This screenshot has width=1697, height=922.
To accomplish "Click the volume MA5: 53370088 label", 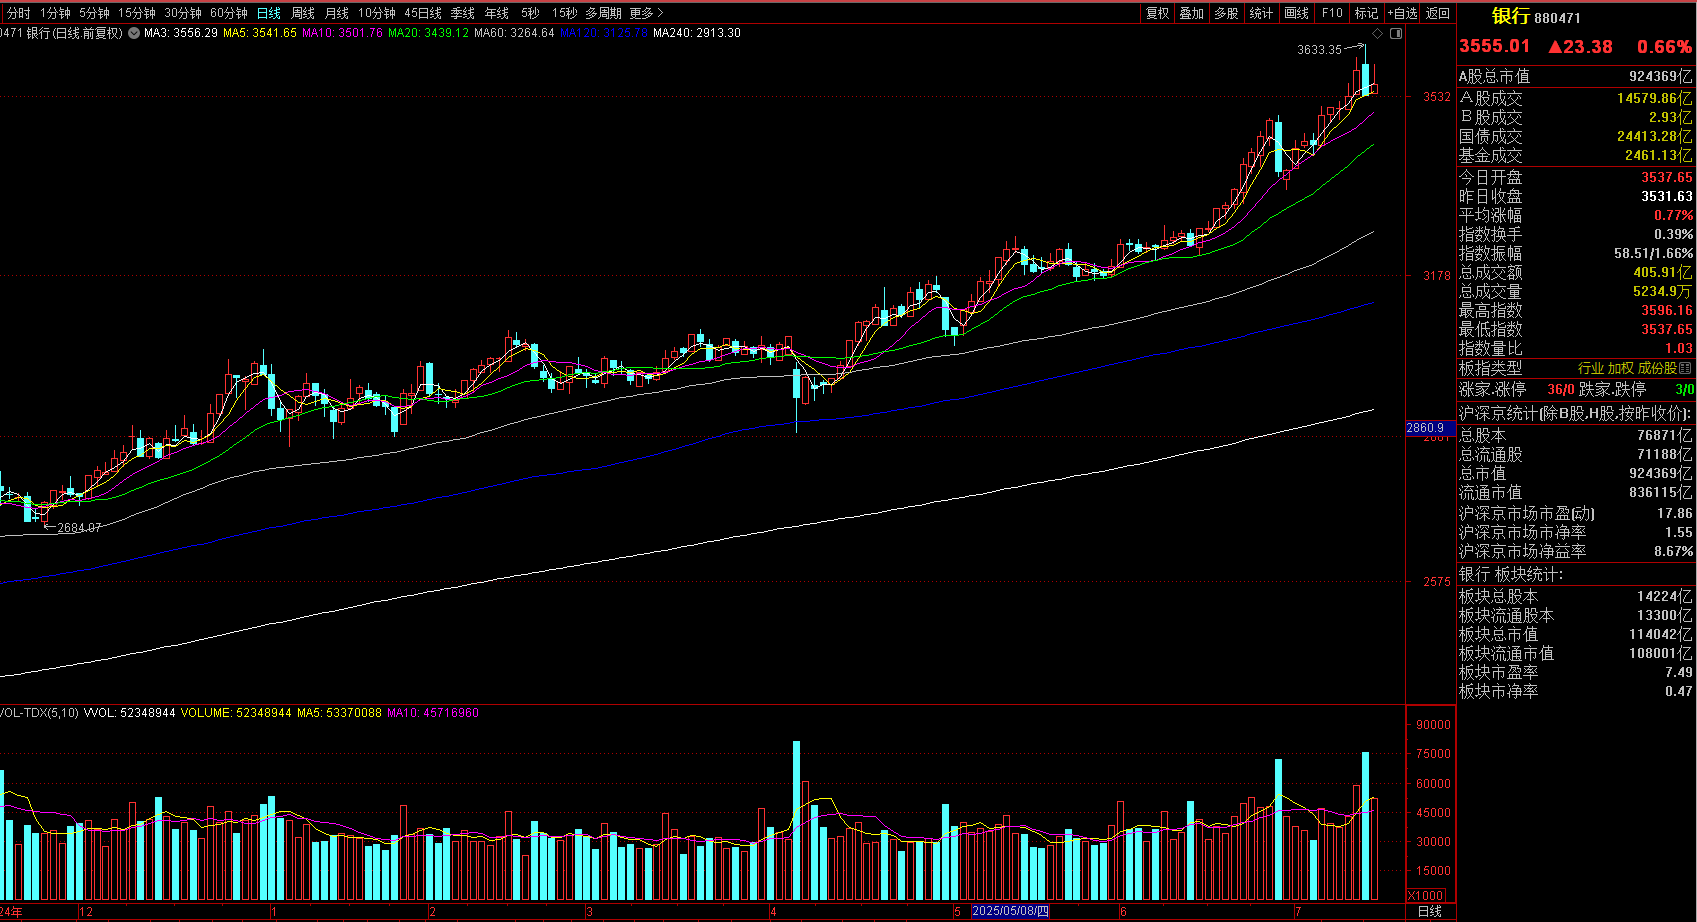I will pos(339,713).
